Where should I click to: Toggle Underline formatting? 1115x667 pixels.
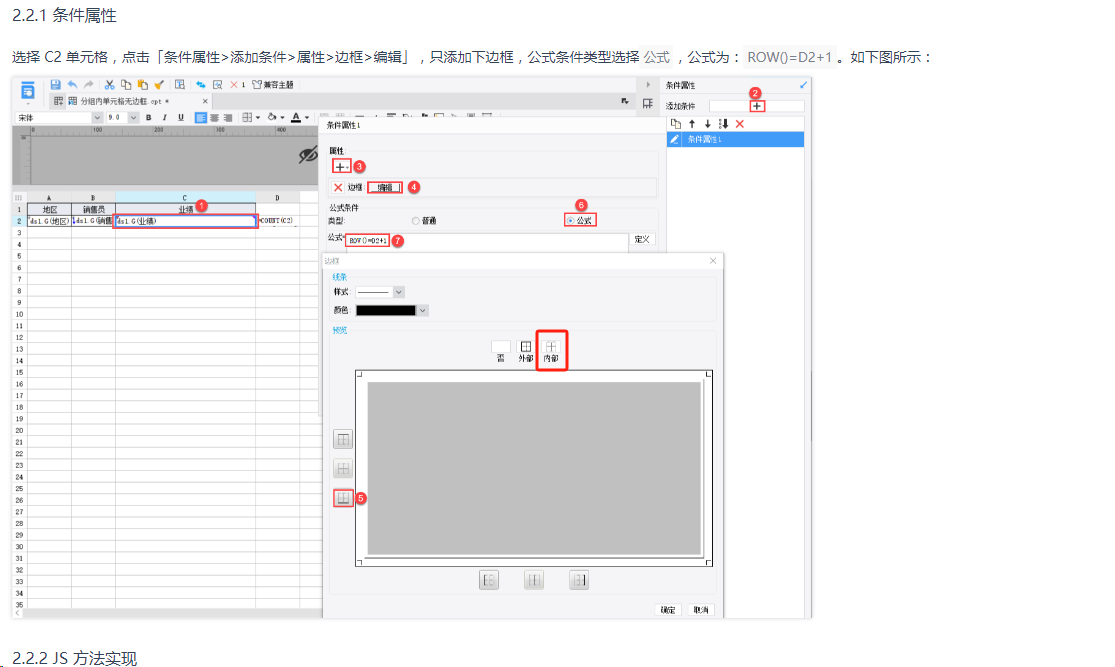pos(181,117)
